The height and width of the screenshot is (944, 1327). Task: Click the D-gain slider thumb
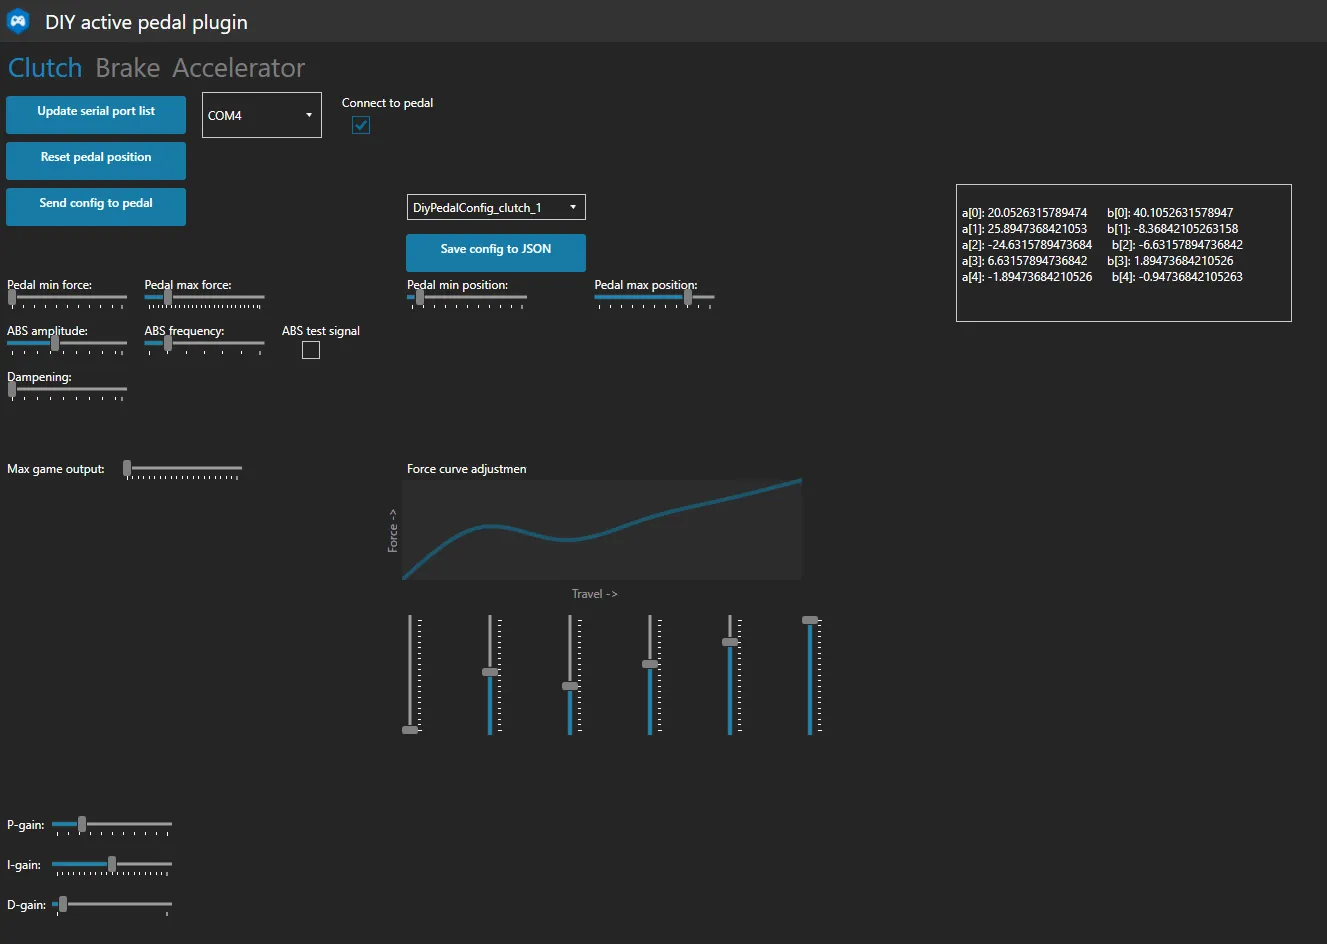click(x=63, y=904)
